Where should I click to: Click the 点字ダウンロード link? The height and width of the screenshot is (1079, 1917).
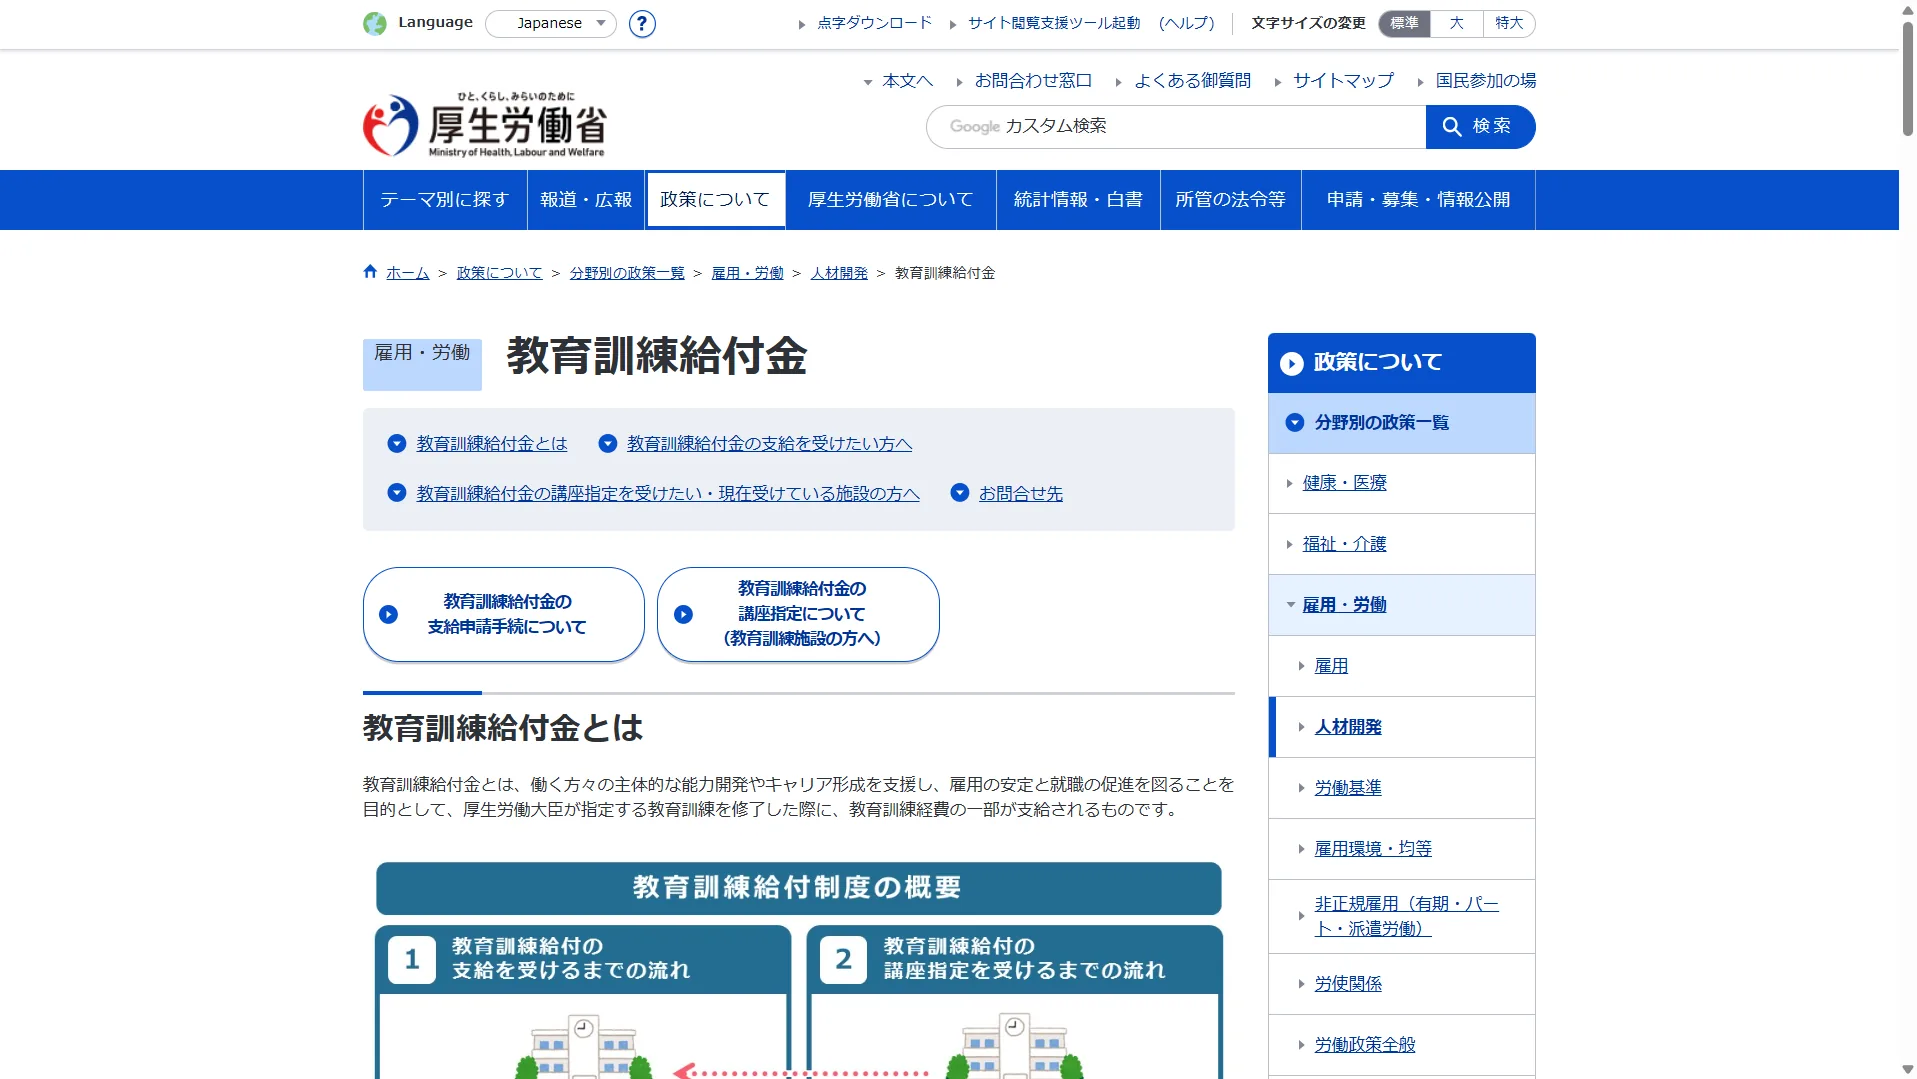pyautogui.click(x=874, y=23)
